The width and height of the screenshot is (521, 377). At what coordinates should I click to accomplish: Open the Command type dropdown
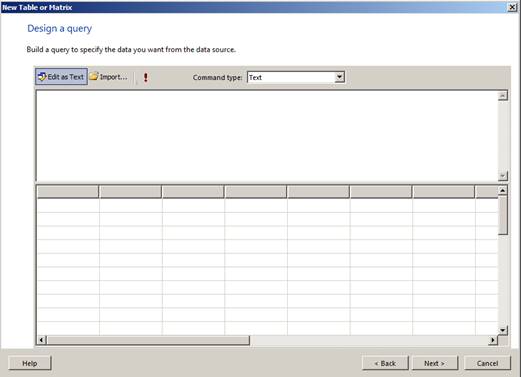point(339,77)
